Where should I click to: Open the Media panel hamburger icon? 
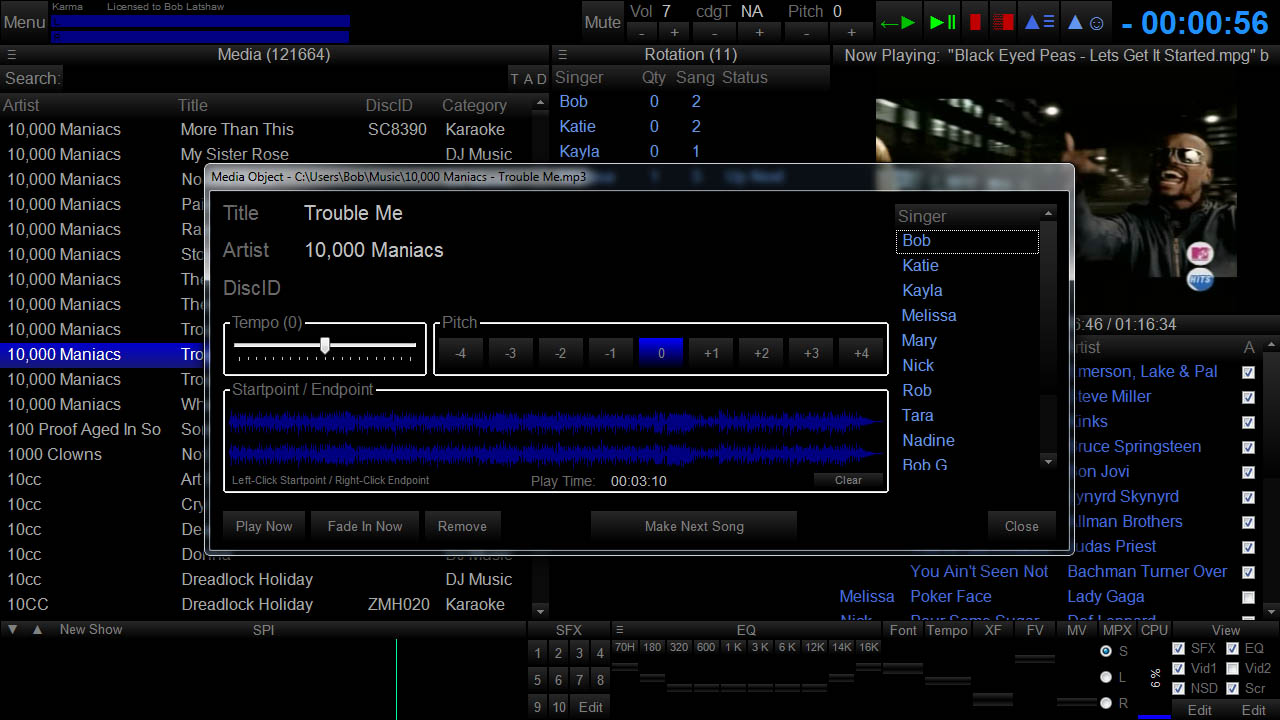(x=11, y=55)
